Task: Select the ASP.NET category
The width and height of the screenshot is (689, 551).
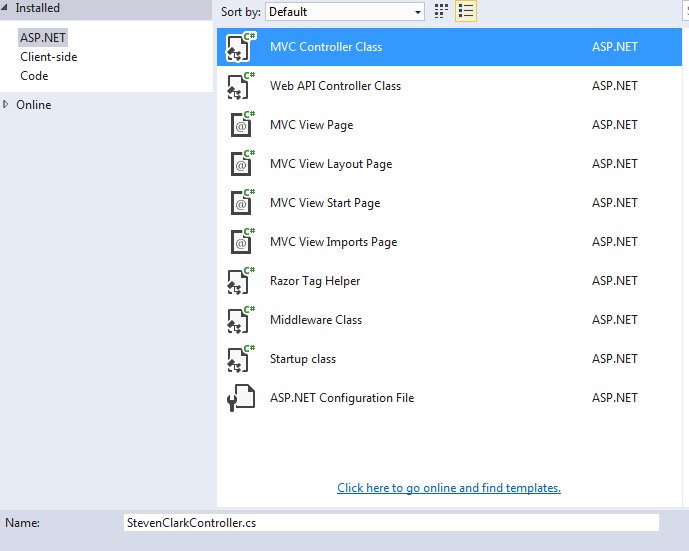Action: tap(43, 38)
